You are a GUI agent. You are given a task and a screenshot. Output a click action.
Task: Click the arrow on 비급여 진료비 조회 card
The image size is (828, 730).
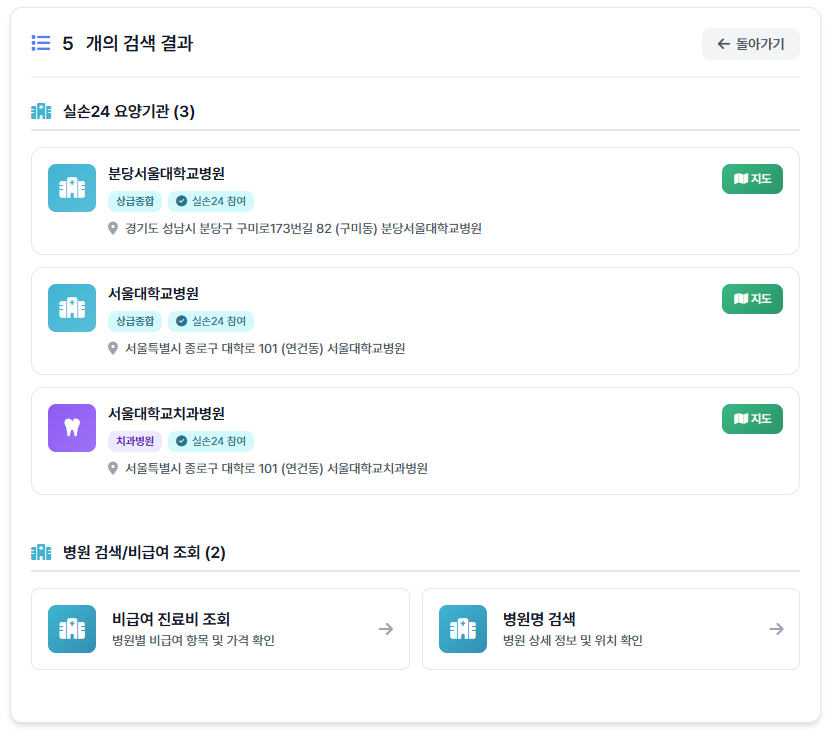[x=386, y=629]
